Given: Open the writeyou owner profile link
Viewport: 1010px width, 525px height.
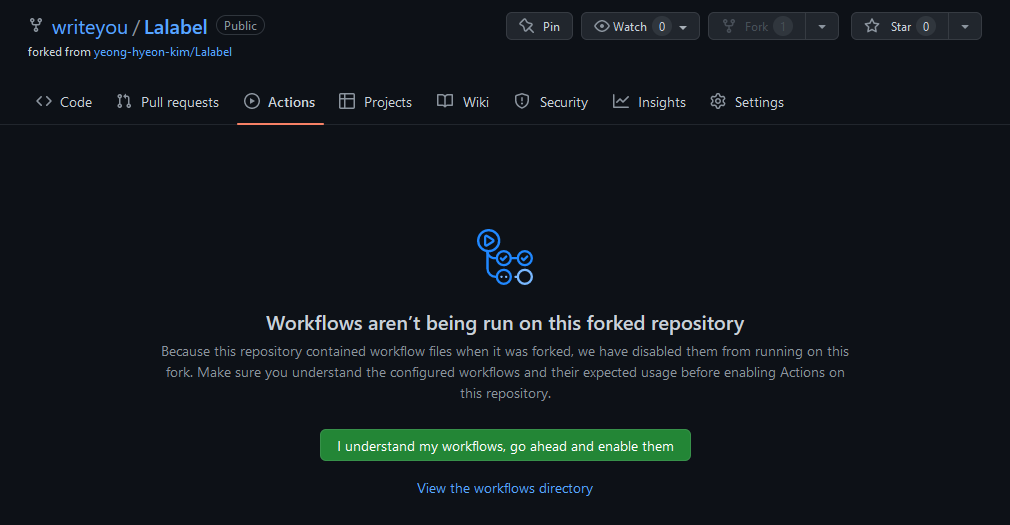Looking at the screenshot, I should [x=90, y=27].
